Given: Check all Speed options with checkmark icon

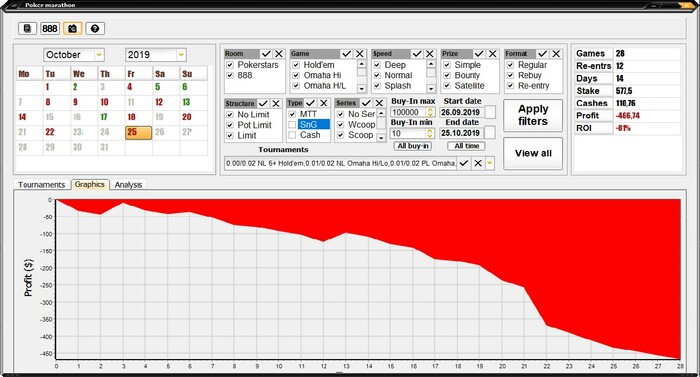Looking at the screenshot, I should (417, 54).
